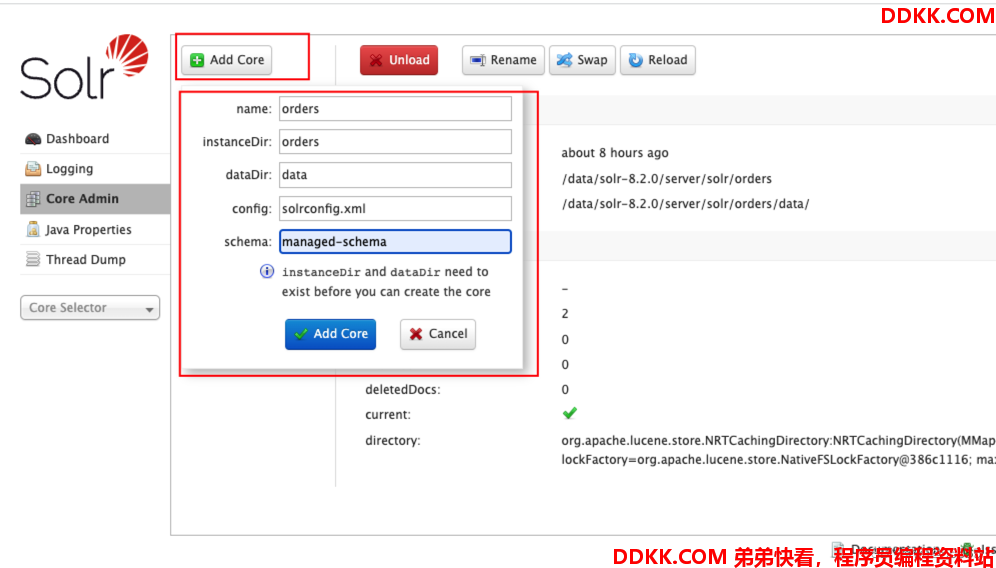Cancel the Add Core dialog
This screenshot has height=568, width=996.
tap(438, 334)
